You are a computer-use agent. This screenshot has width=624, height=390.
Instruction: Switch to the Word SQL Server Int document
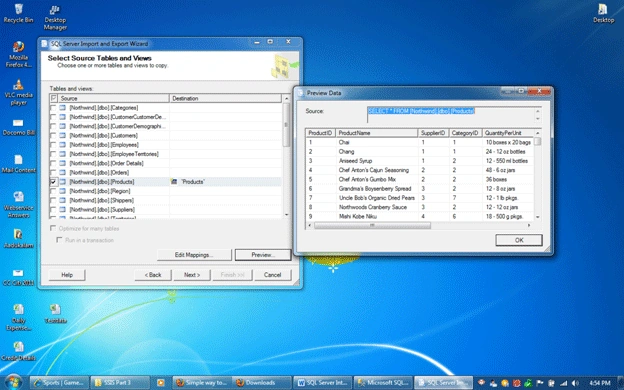click(x=323, y=383)
